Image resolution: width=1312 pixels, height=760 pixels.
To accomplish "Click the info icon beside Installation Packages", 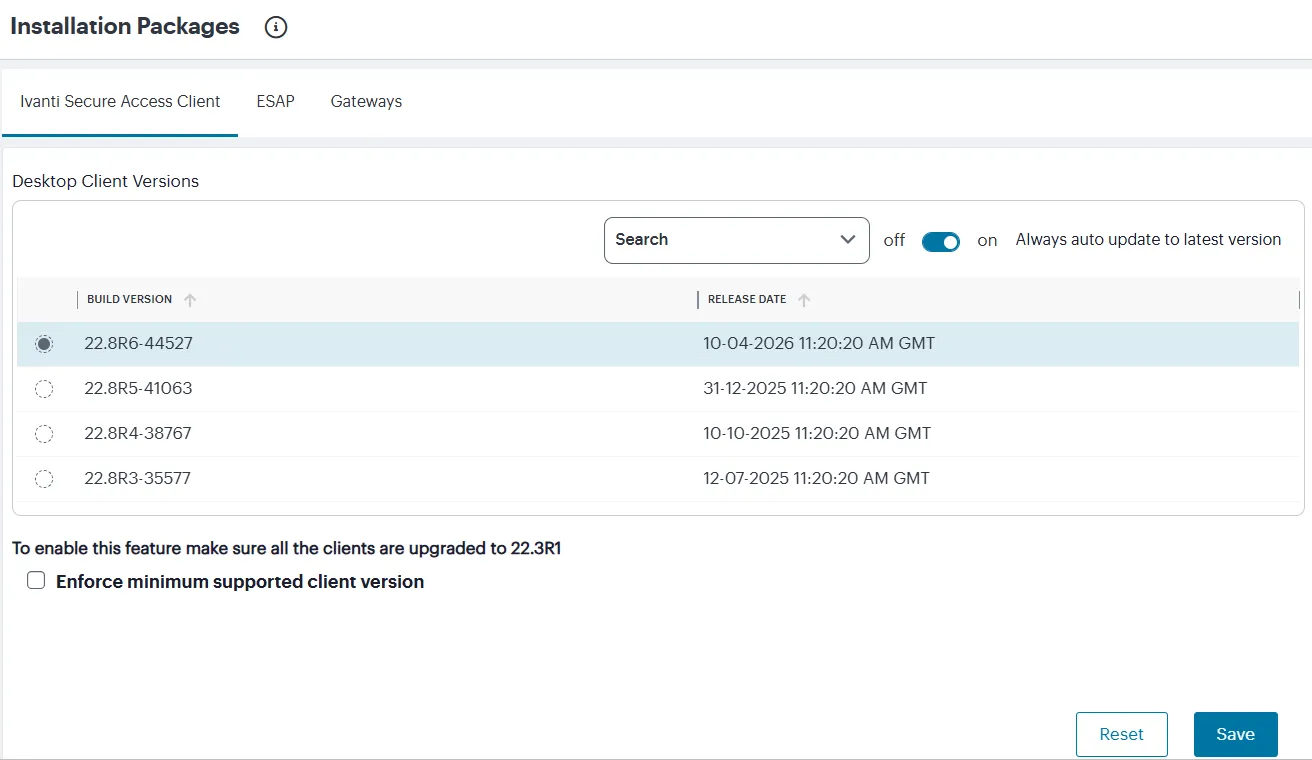I will (276, 28).
